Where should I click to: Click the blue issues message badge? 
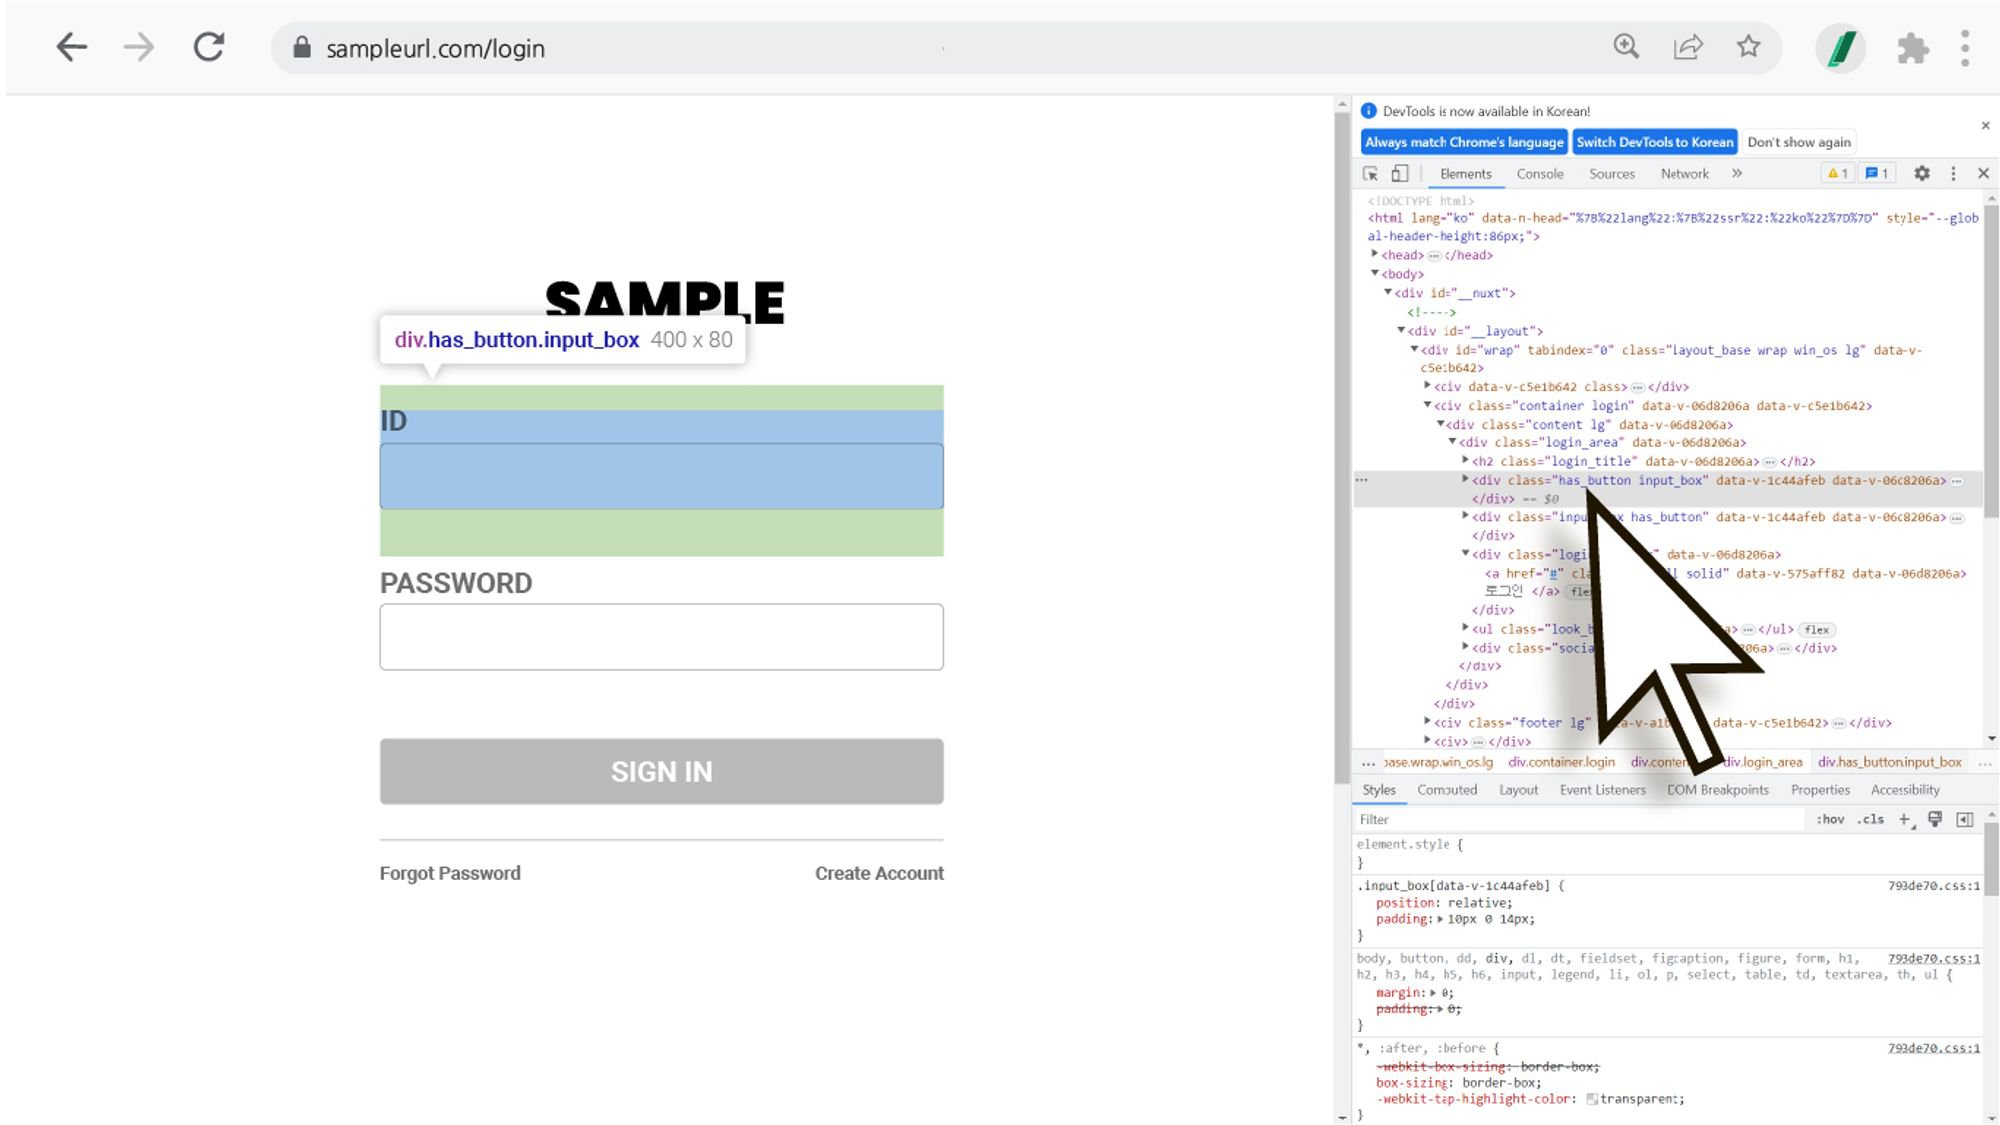coord(1877,173)
